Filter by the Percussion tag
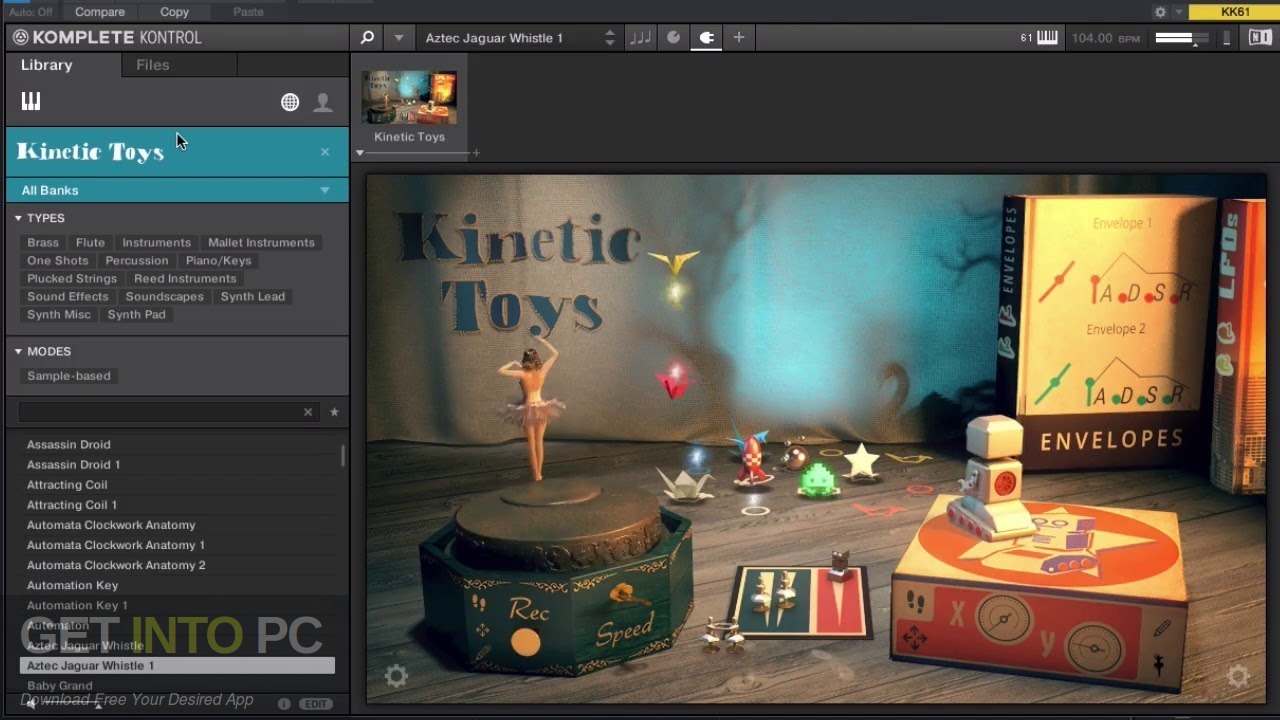This screenshot has height=720, width=1280. (x=137, y=260)
